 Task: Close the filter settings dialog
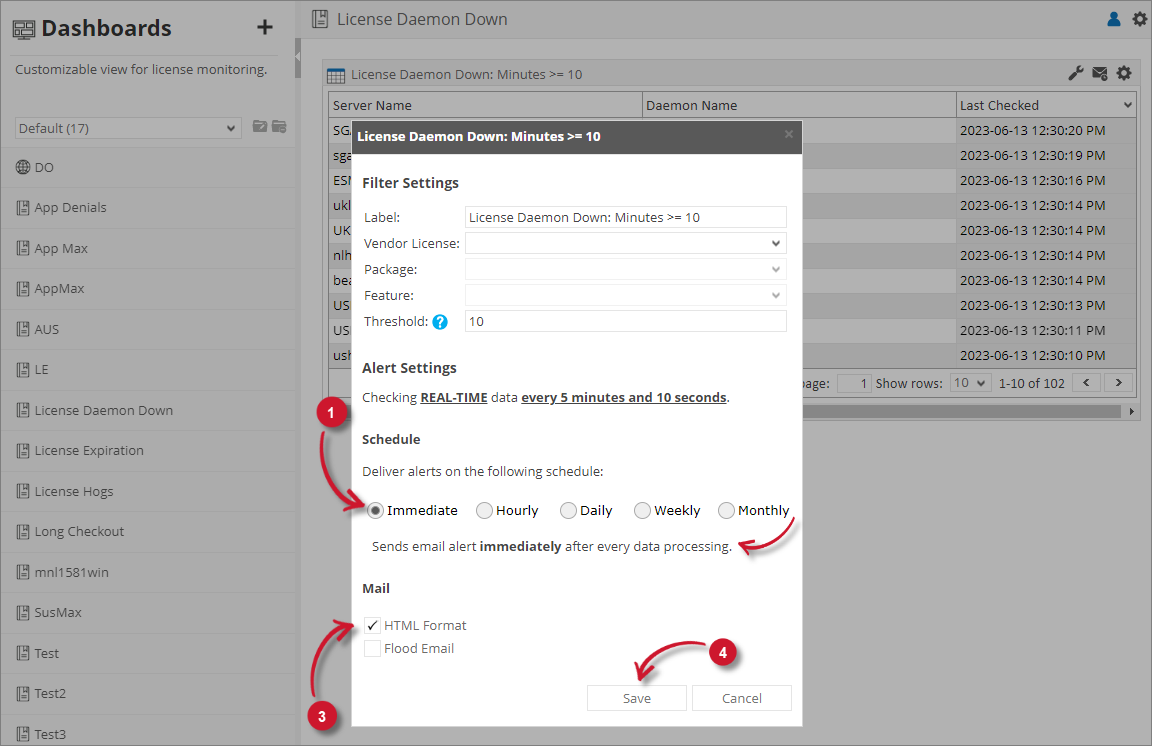click(x=788, y=134)
